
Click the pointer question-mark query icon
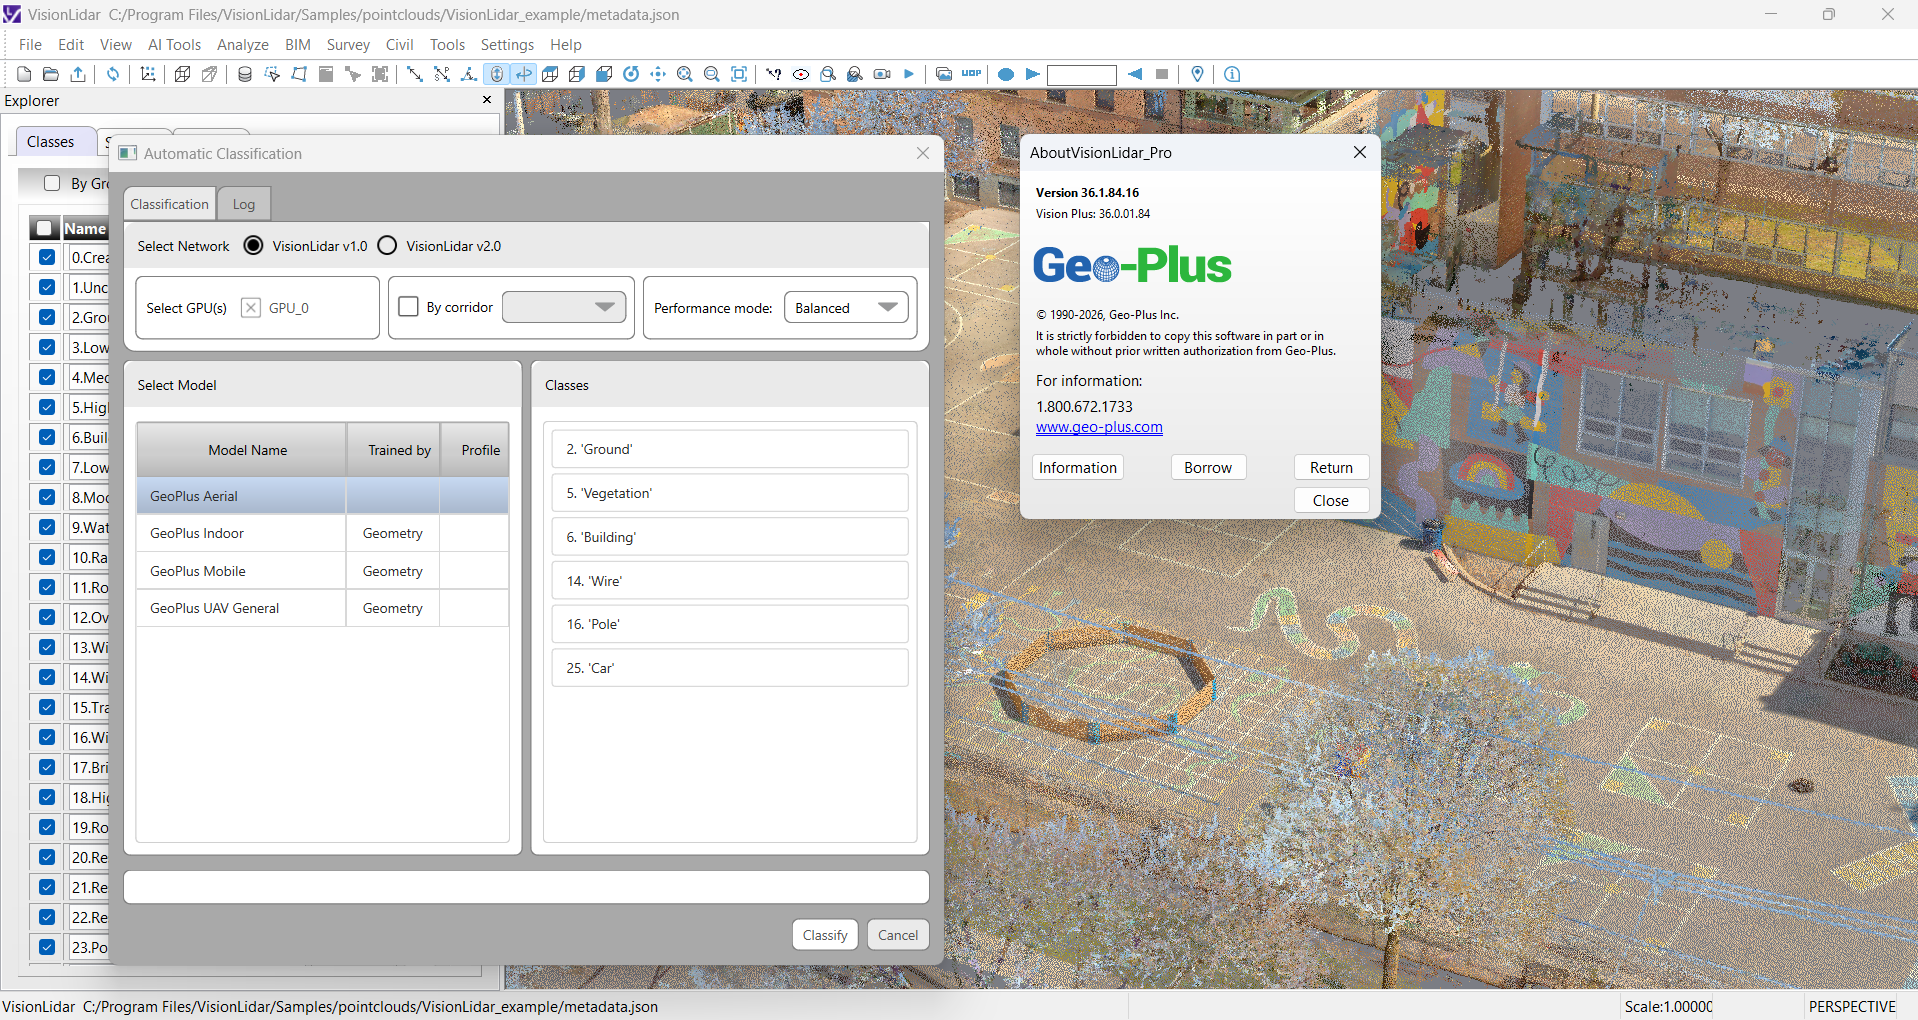774,74
